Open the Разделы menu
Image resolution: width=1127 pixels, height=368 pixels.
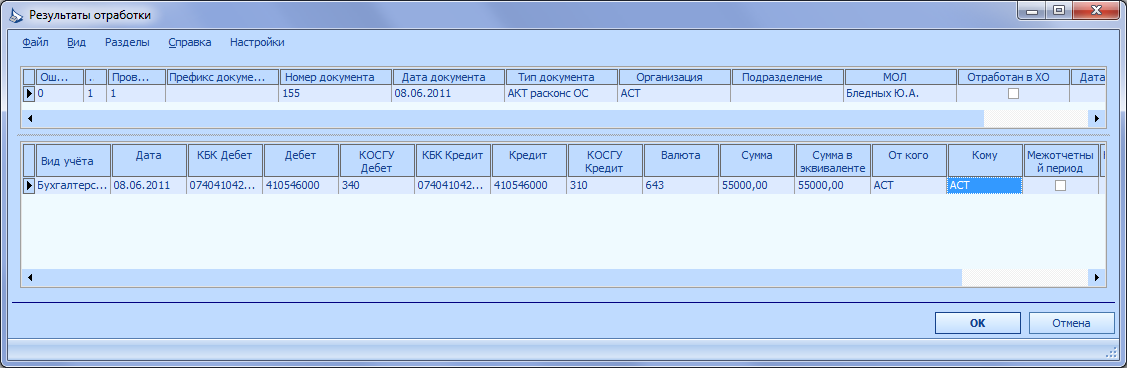click(127, 42)
